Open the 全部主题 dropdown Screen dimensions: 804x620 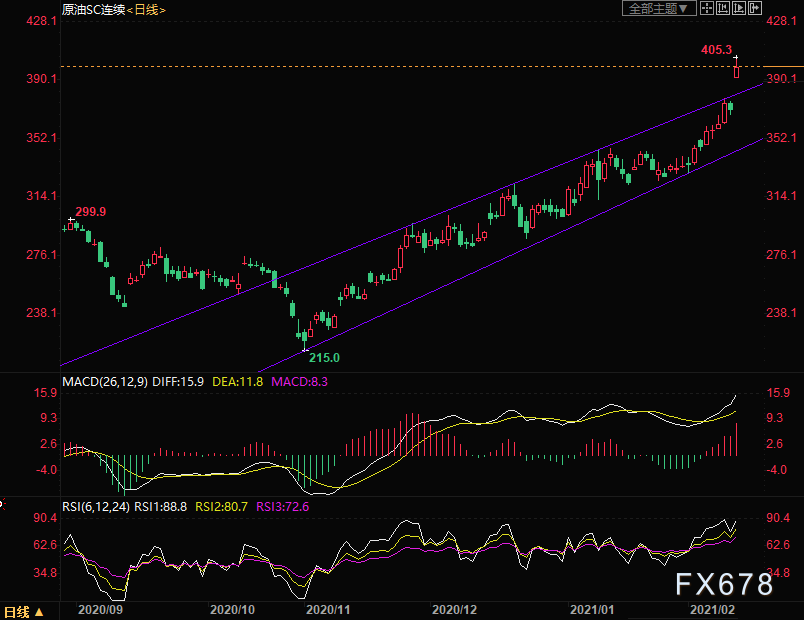click(659, 8)
